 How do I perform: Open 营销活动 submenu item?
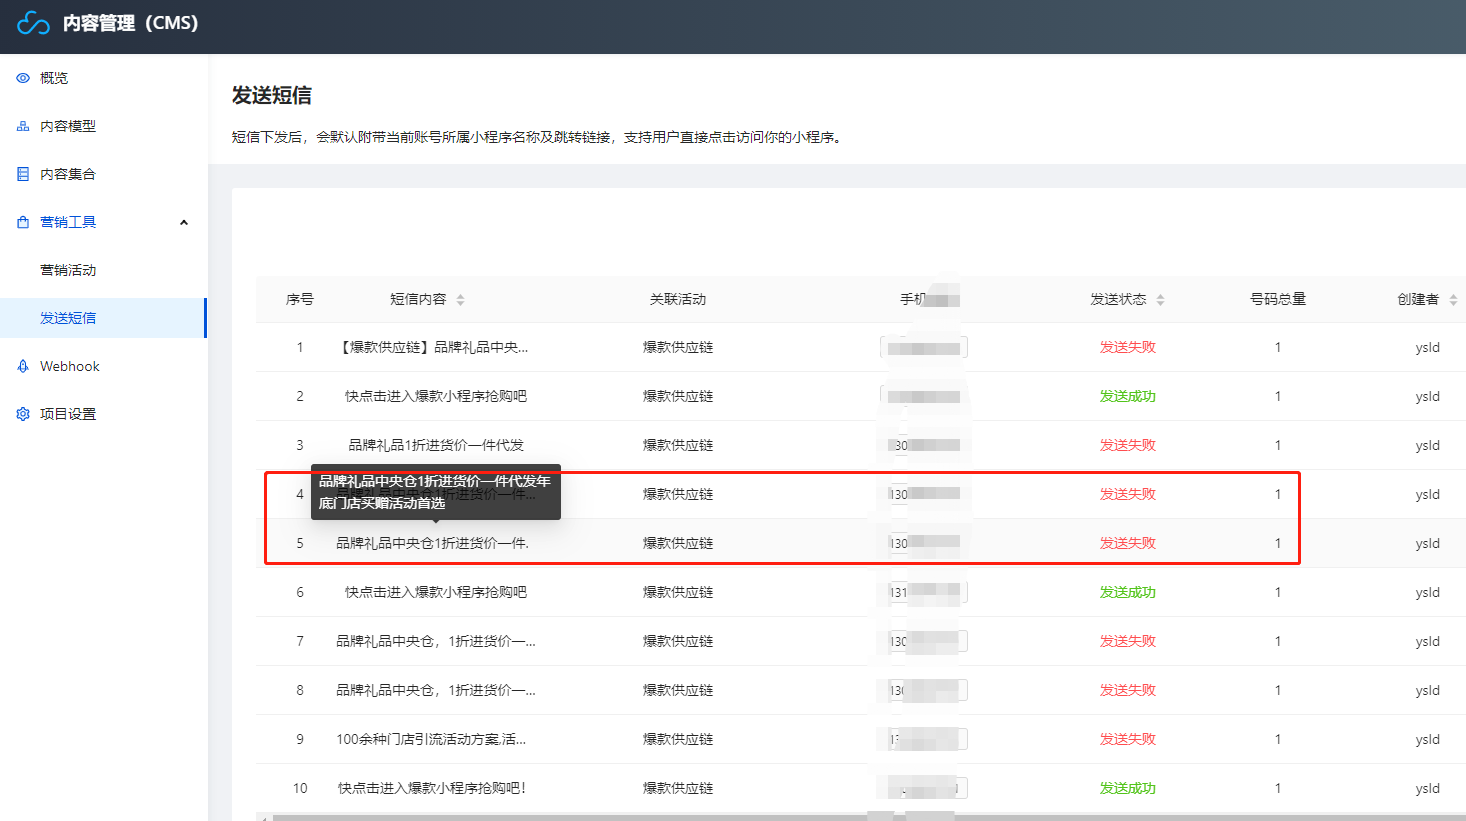coord(68,270)
